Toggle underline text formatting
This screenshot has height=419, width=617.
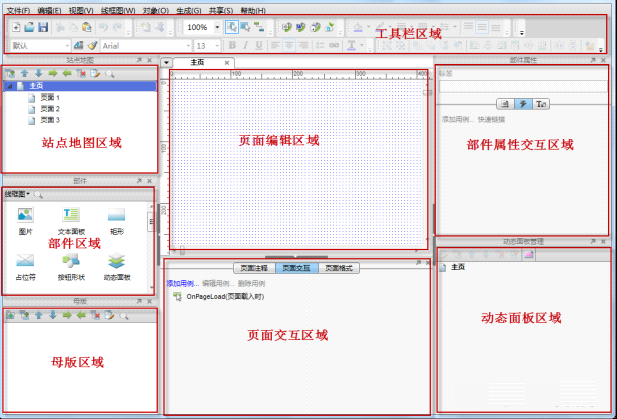pos(259,46)
